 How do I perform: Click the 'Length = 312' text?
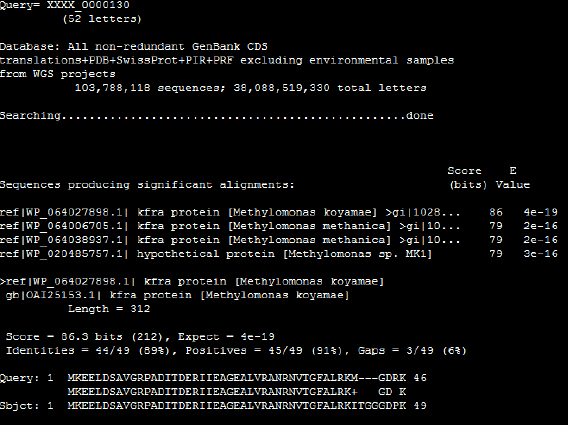tap(109, 309)
